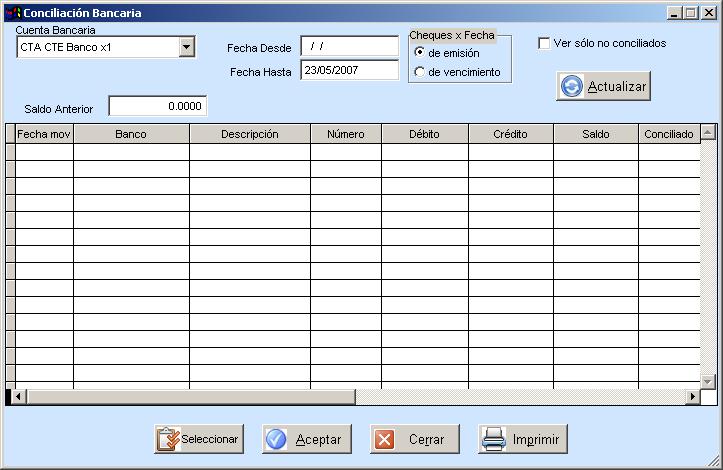Click the vertical scrollbar down arrow
This screenshot has width=723, height=470.
708,381
